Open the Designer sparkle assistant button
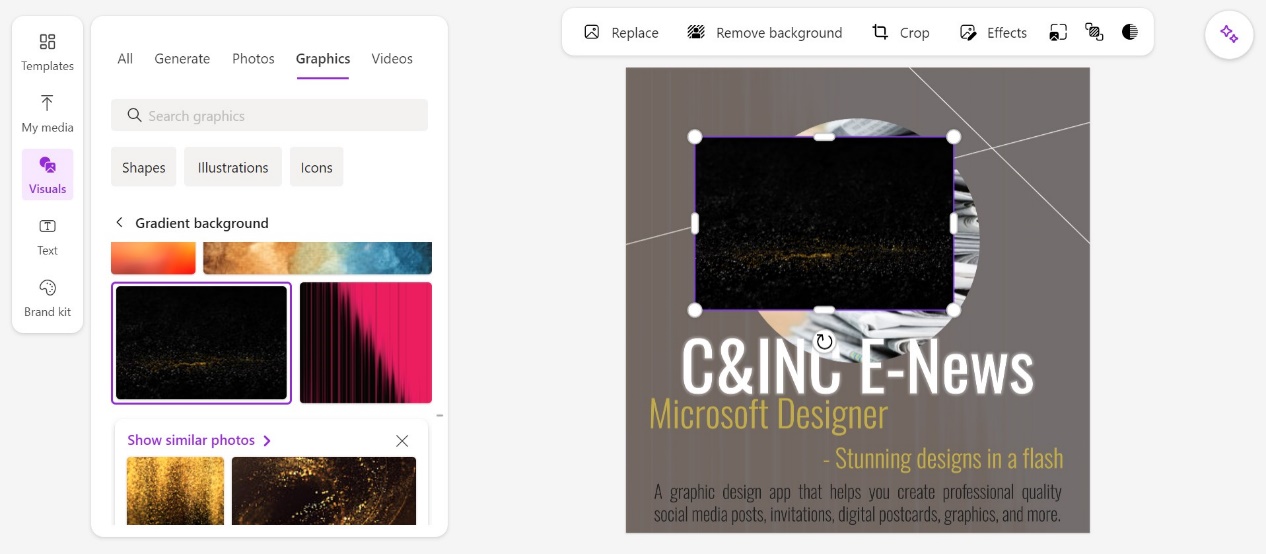The height and width of the screenshot is (554, 1266). click(x=1229, y=34)
